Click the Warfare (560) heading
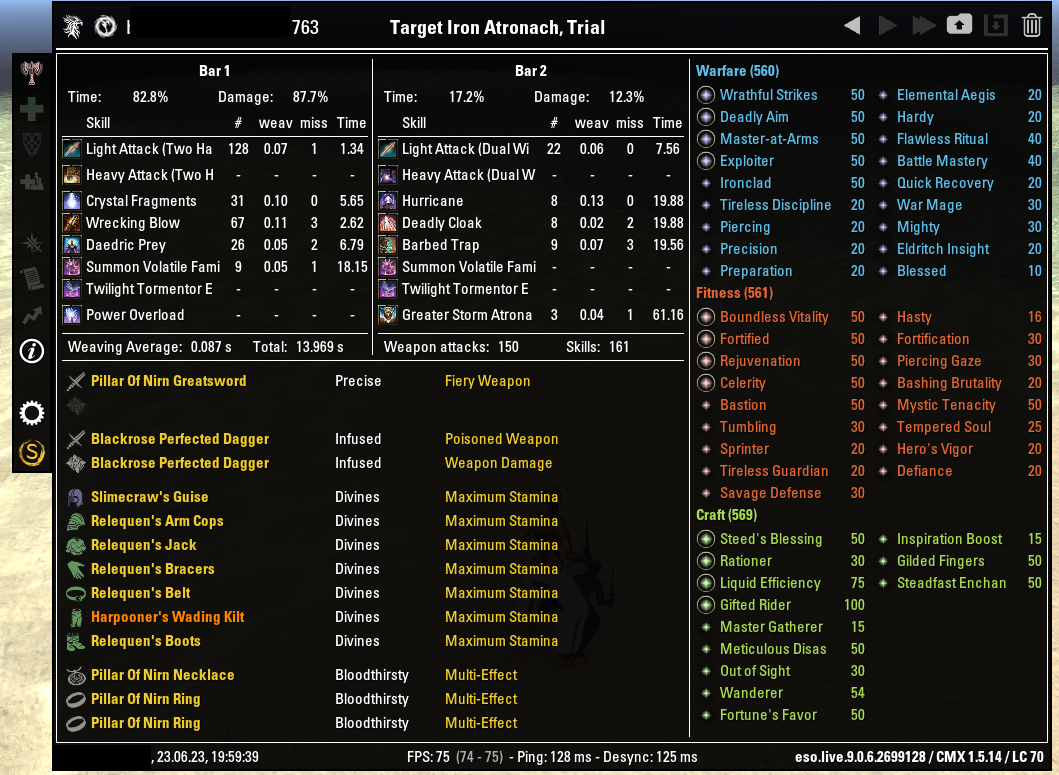1059x775 pixels. point(738,71)
